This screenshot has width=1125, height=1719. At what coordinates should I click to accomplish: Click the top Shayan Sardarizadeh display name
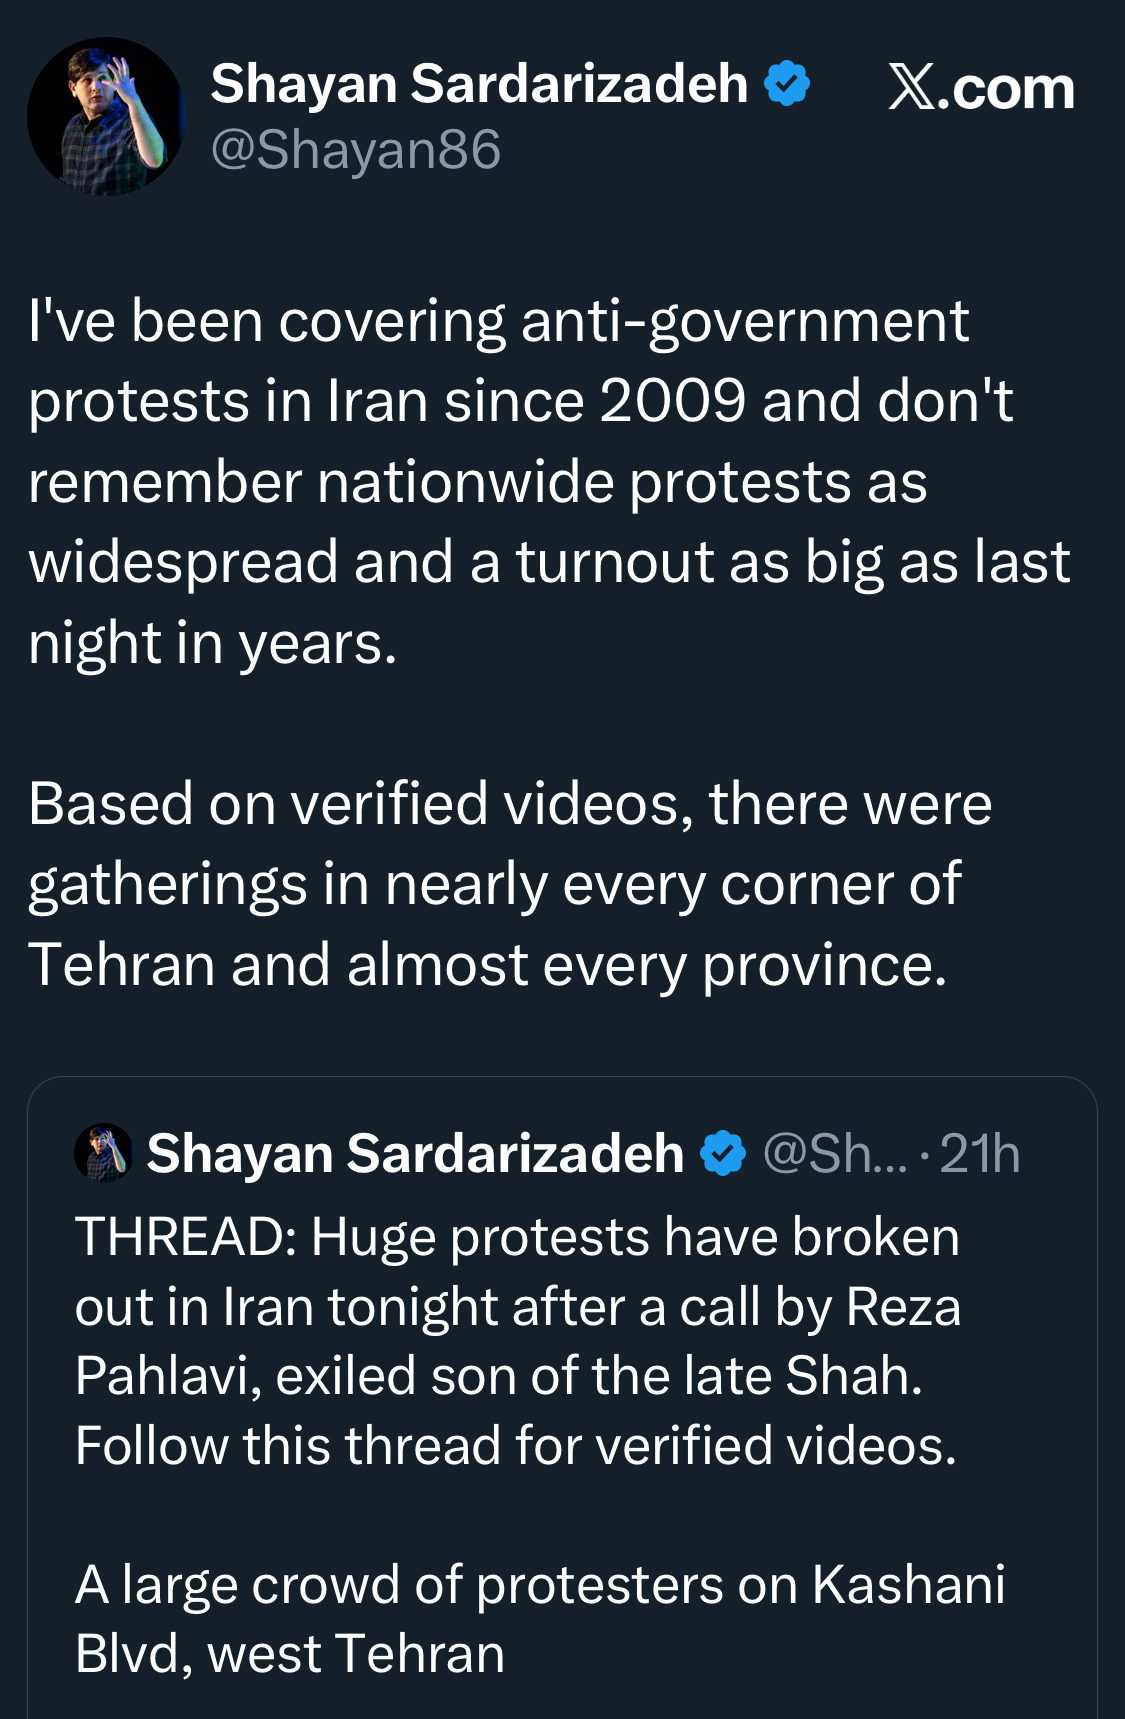(479, 84)
